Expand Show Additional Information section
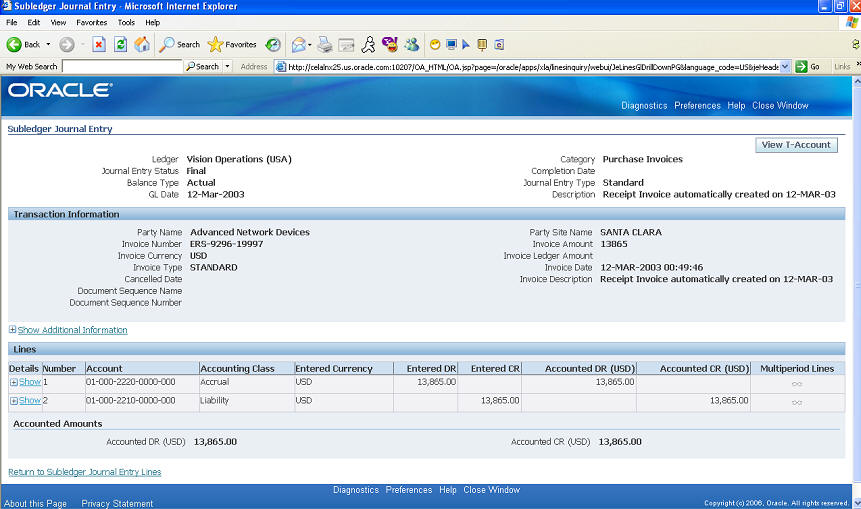 click(x=71, y=330)
